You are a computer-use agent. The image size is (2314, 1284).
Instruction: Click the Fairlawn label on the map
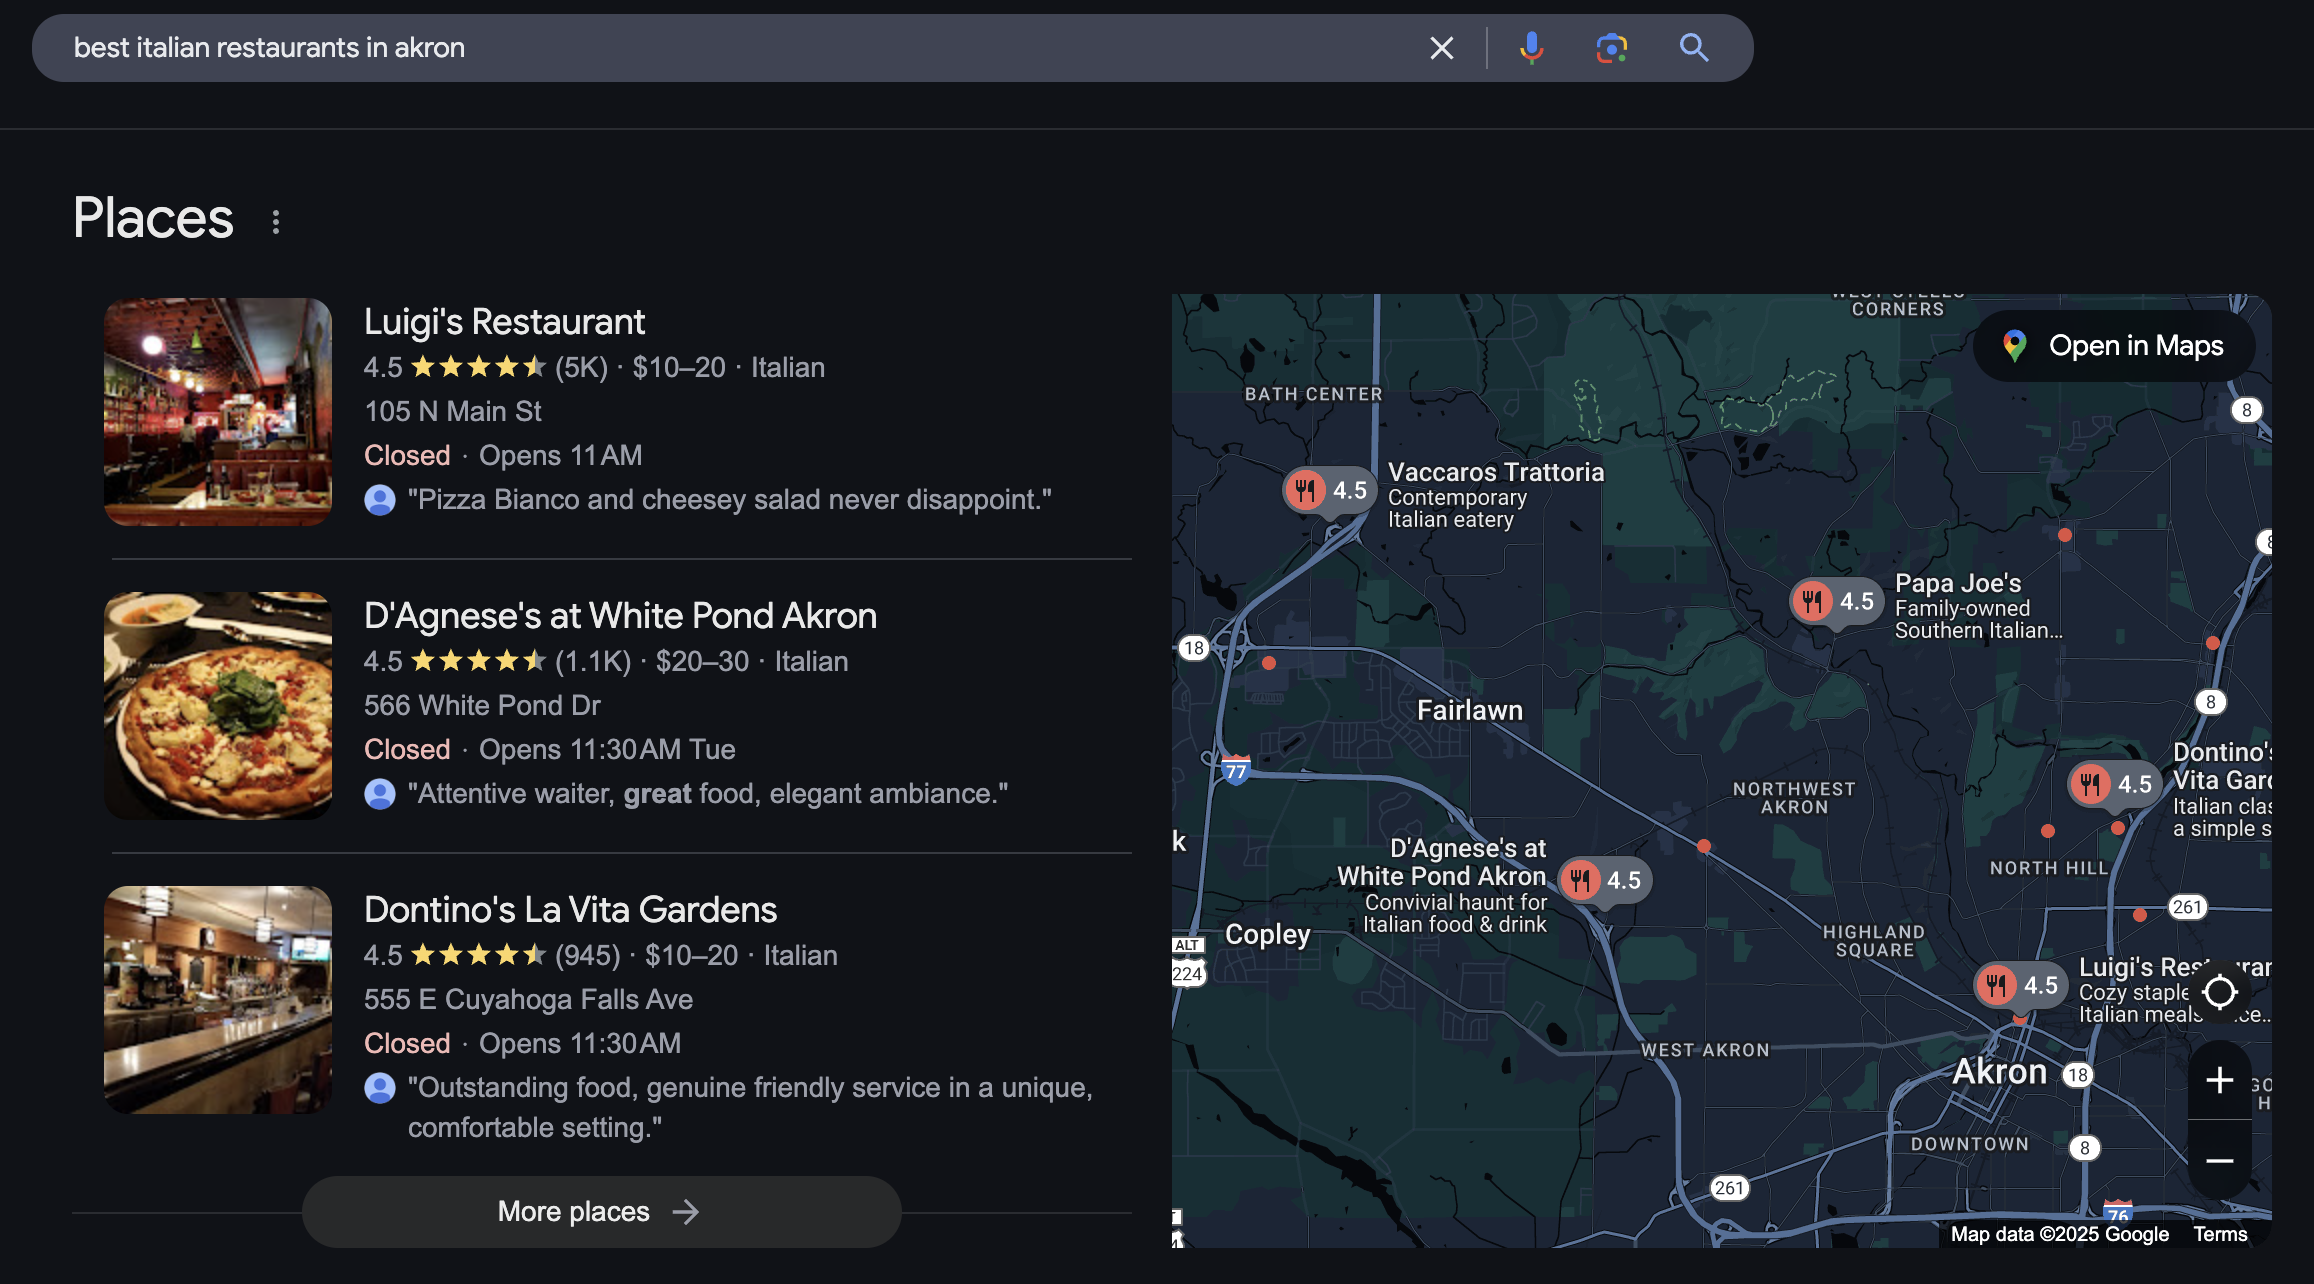click(x=1470, y=711)
